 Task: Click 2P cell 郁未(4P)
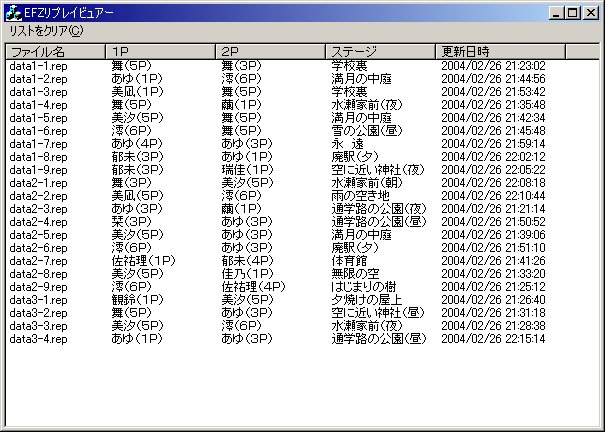pos(247,261)
